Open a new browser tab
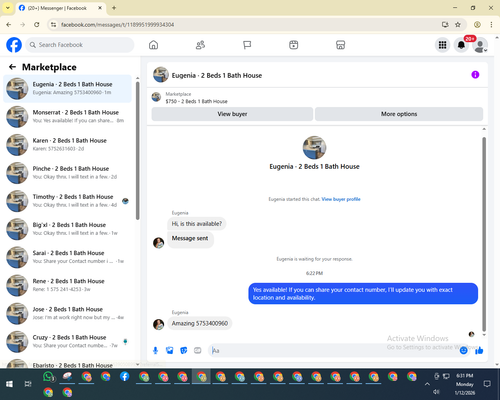The width and height of the screenshot is (500, 400). pyautogui.click(x=114, y=8)
